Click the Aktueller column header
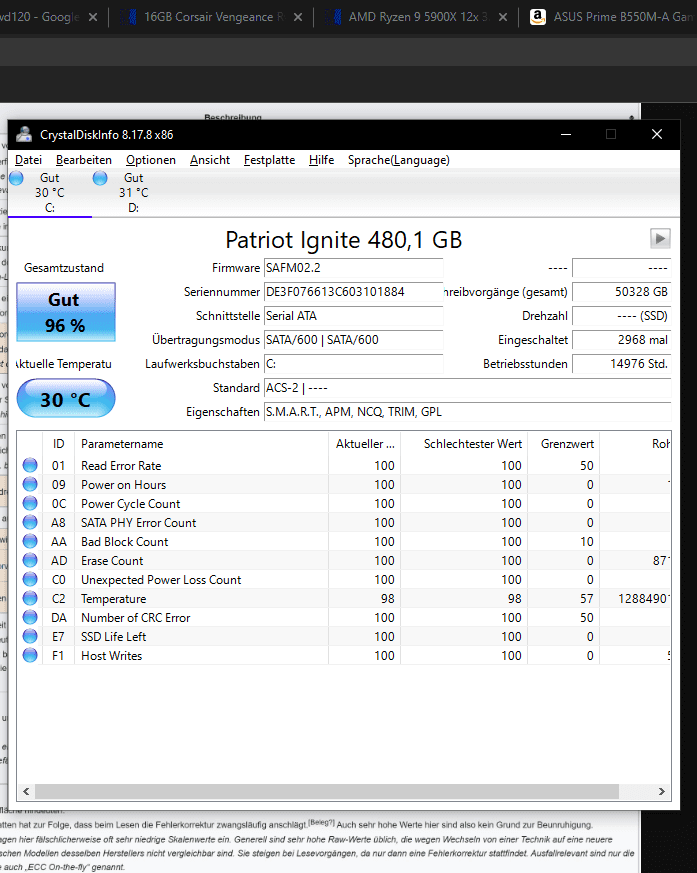This screenshot has width=697, height=873. [364, 444]
